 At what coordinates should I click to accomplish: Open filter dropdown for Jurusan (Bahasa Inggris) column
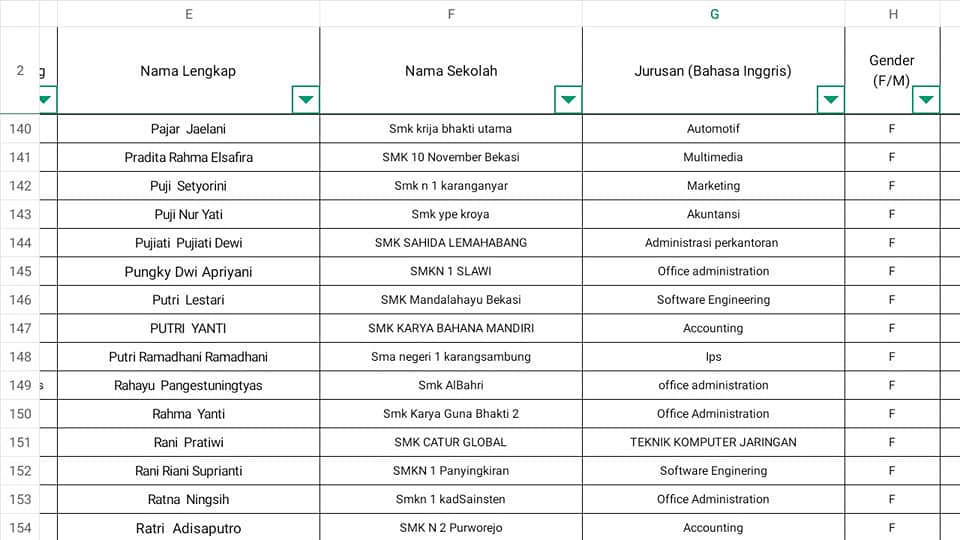pyautogui.click(x=830, y=99)
